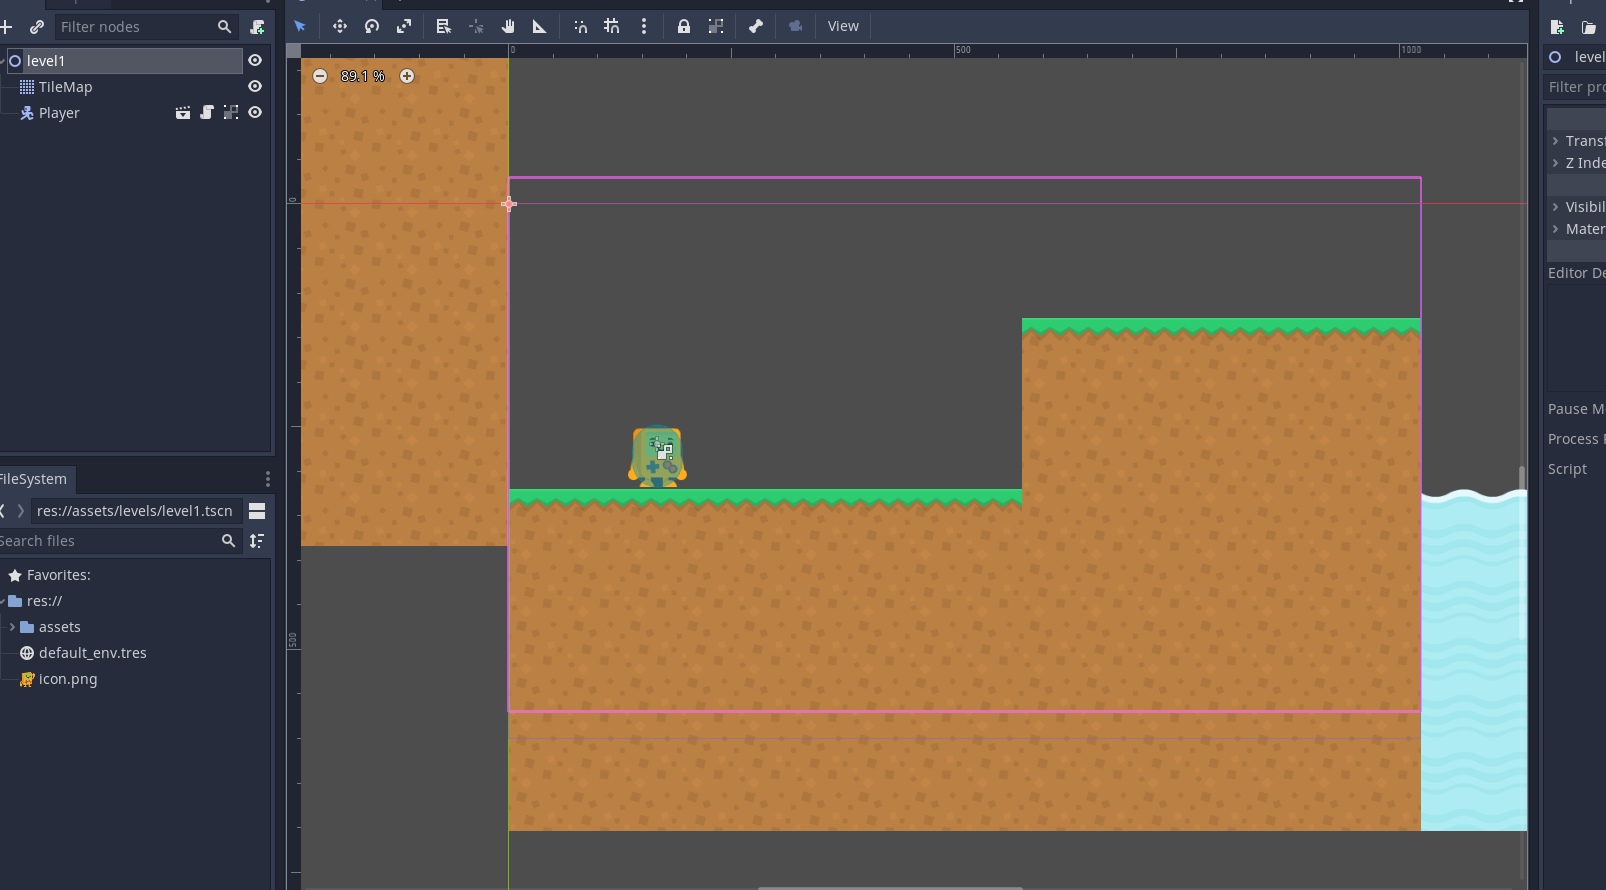Choose the Scale mode tool

[x=404, y=27]
